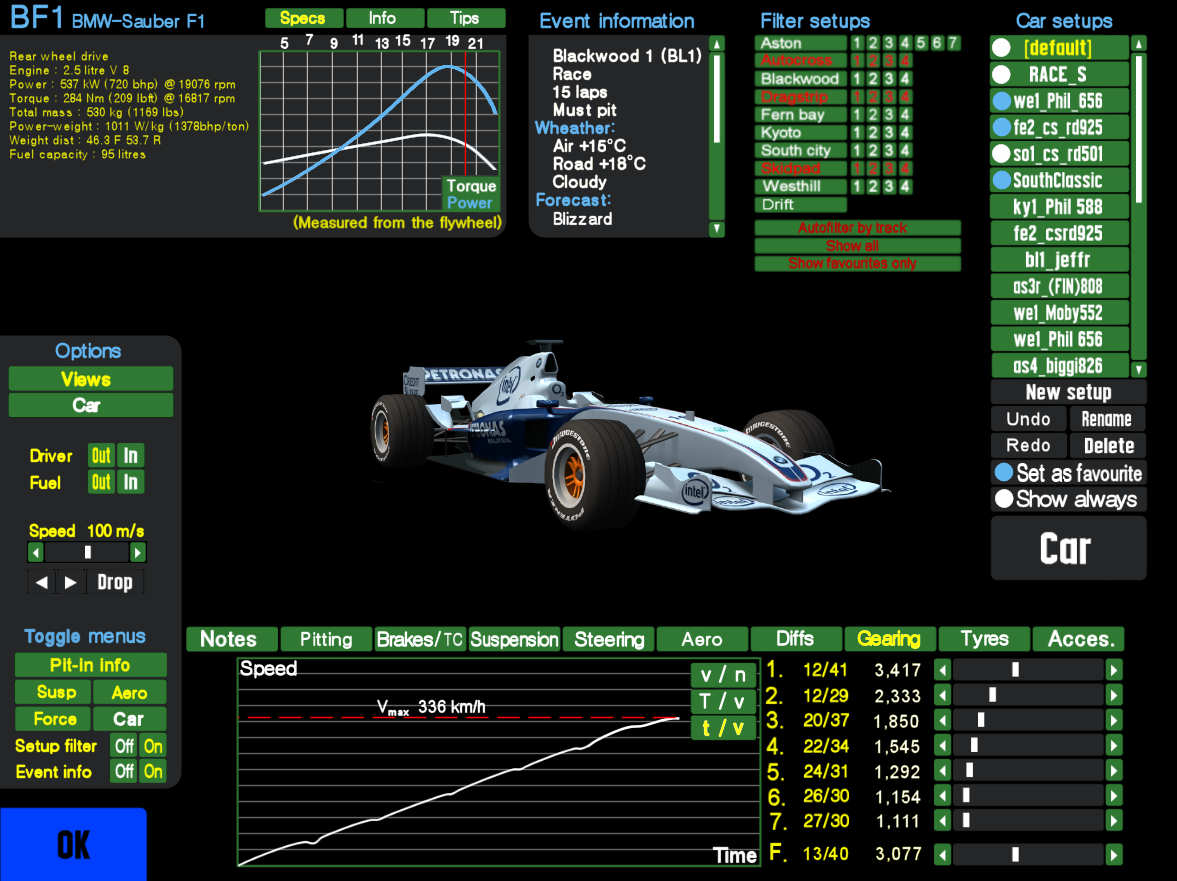Increase final drive ratio with right arrow
This screenshot has height=881, width=1177.
(x=1114, y=854)
